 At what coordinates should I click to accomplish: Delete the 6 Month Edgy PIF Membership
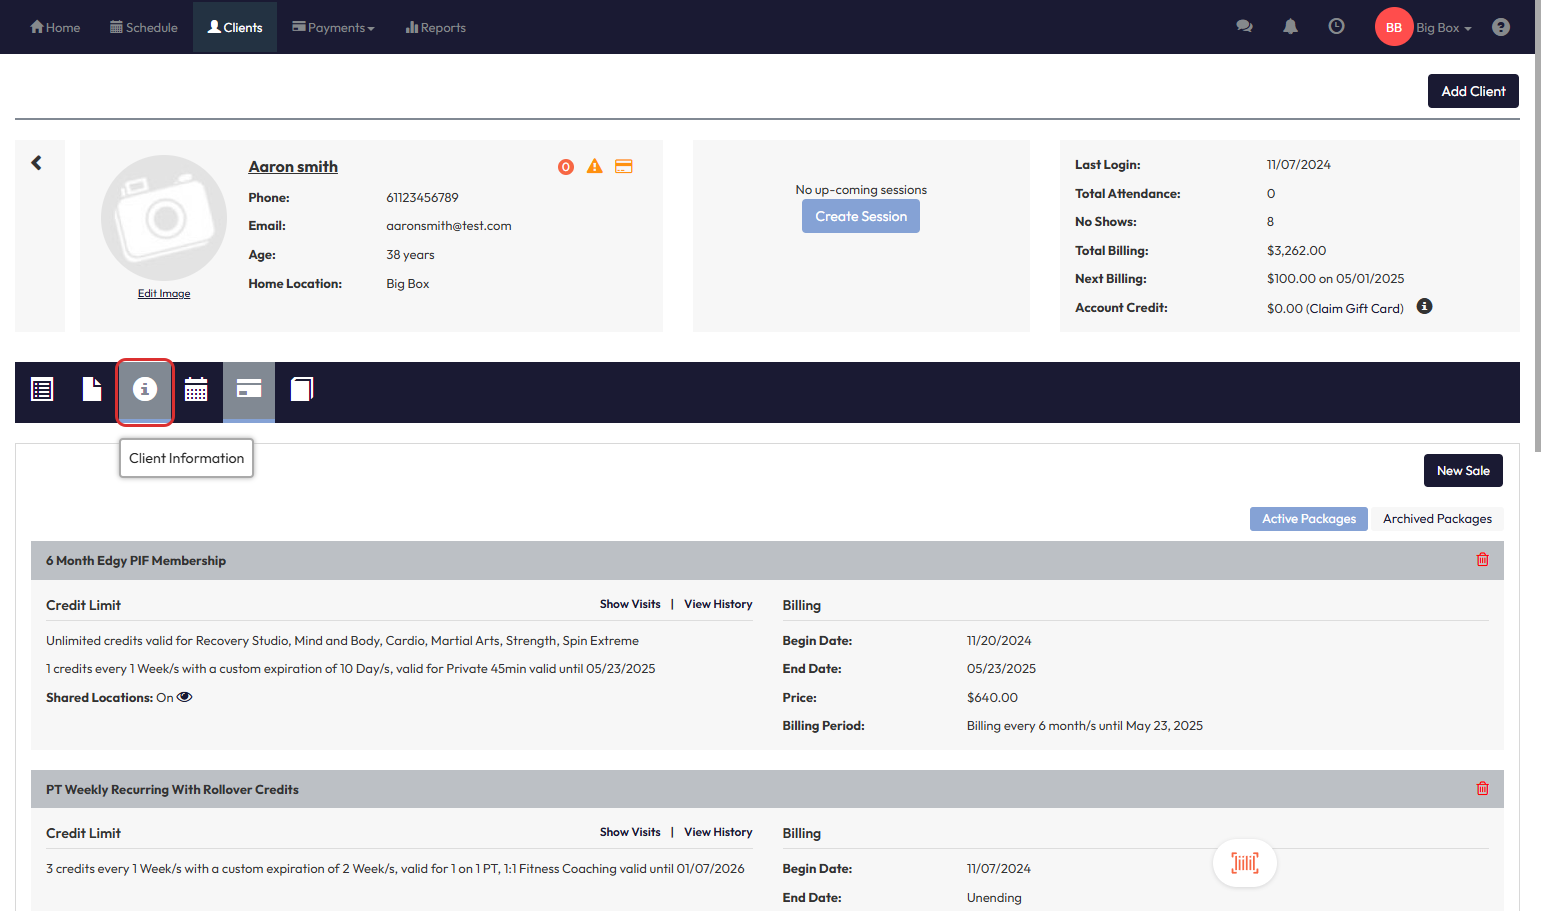coord(1482,560)
